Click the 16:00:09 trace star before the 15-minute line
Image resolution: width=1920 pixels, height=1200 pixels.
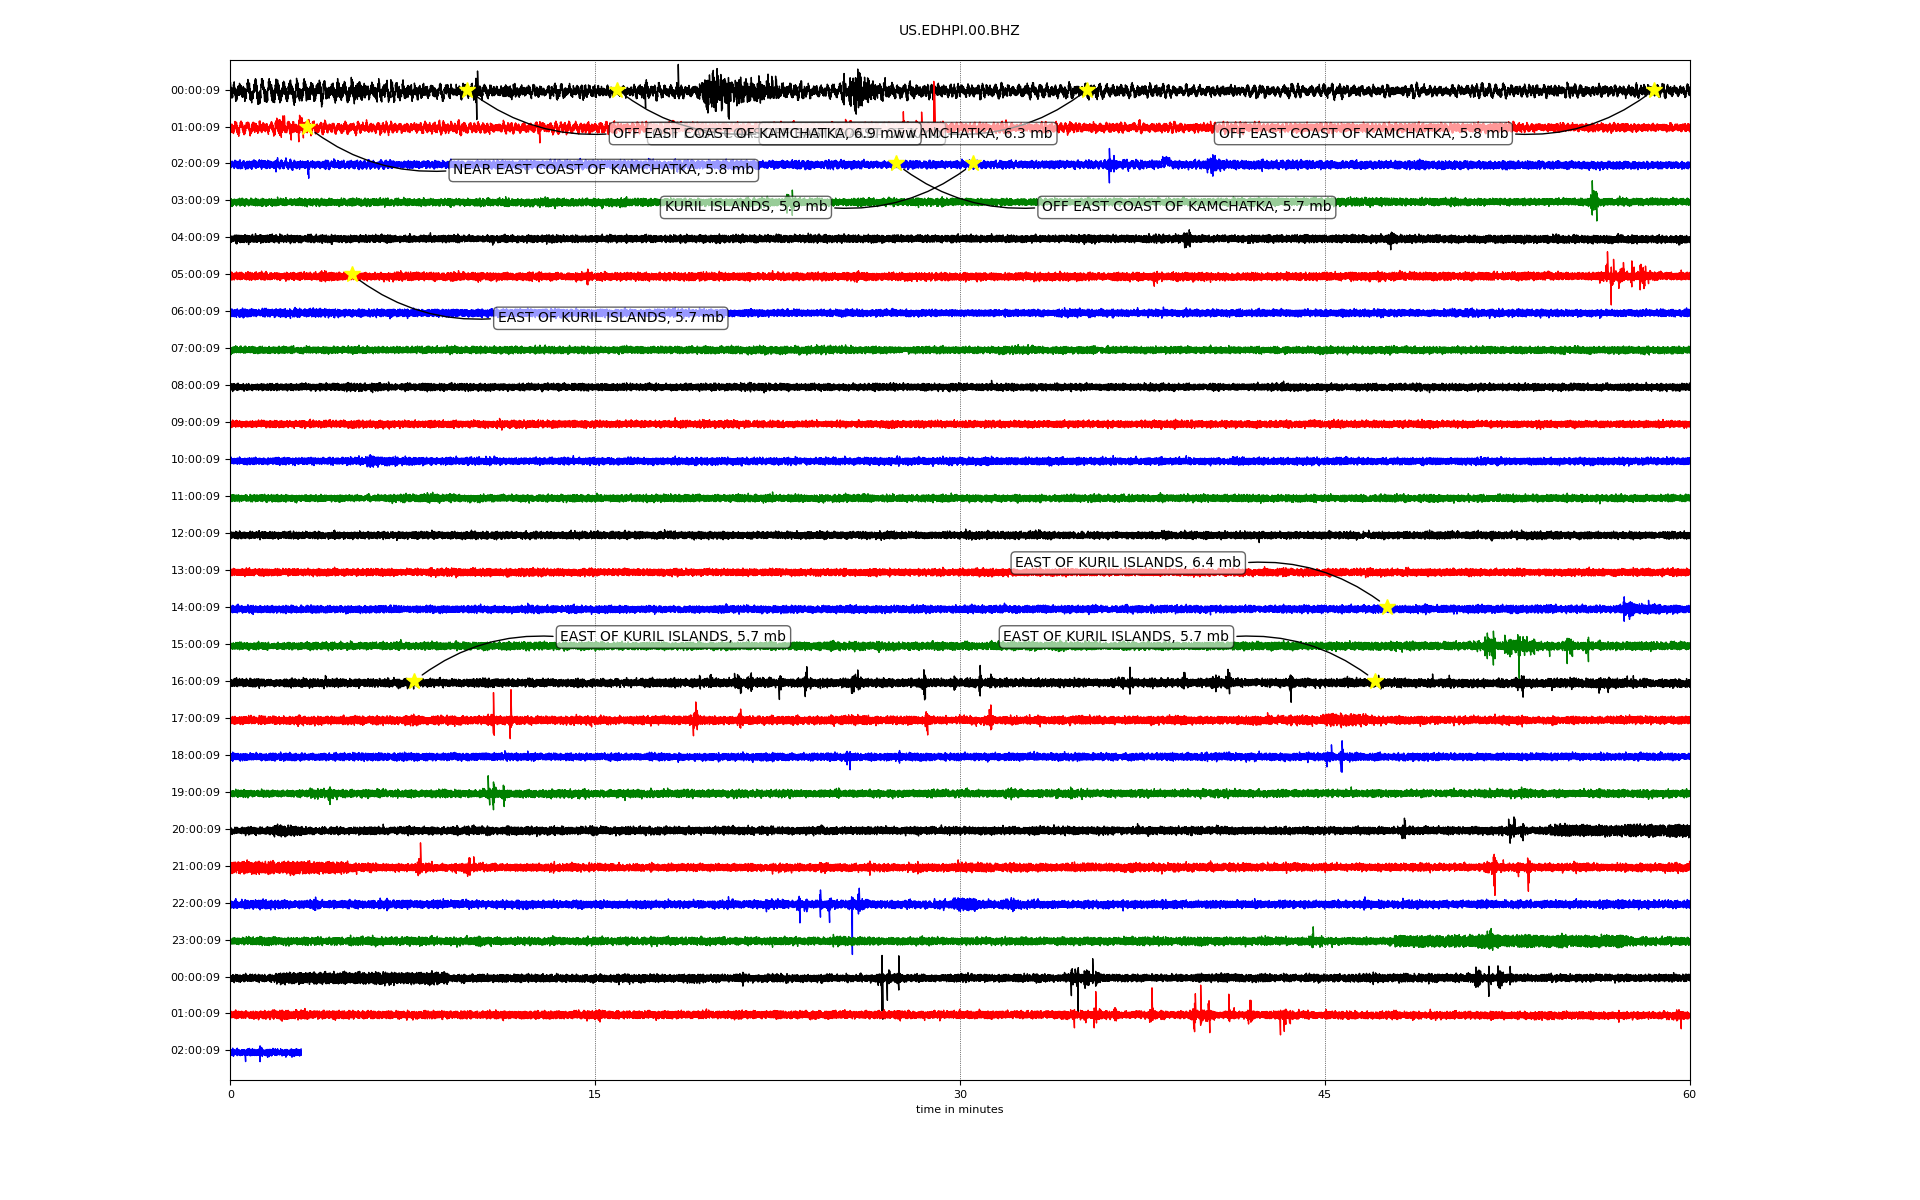click(x=414, y=681)
